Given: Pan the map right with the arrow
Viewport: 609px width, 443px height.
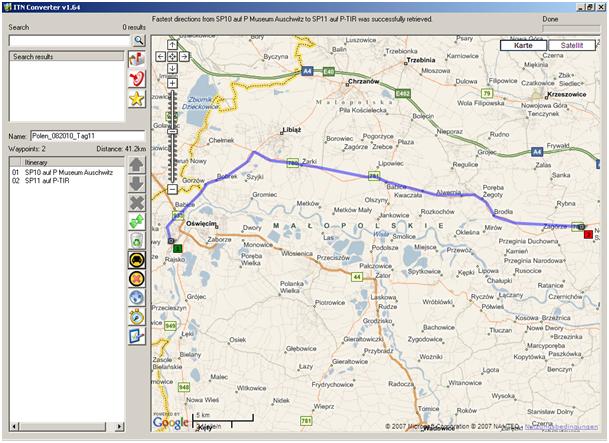Looking at the screenshot, I should click(x=184, y=57).
